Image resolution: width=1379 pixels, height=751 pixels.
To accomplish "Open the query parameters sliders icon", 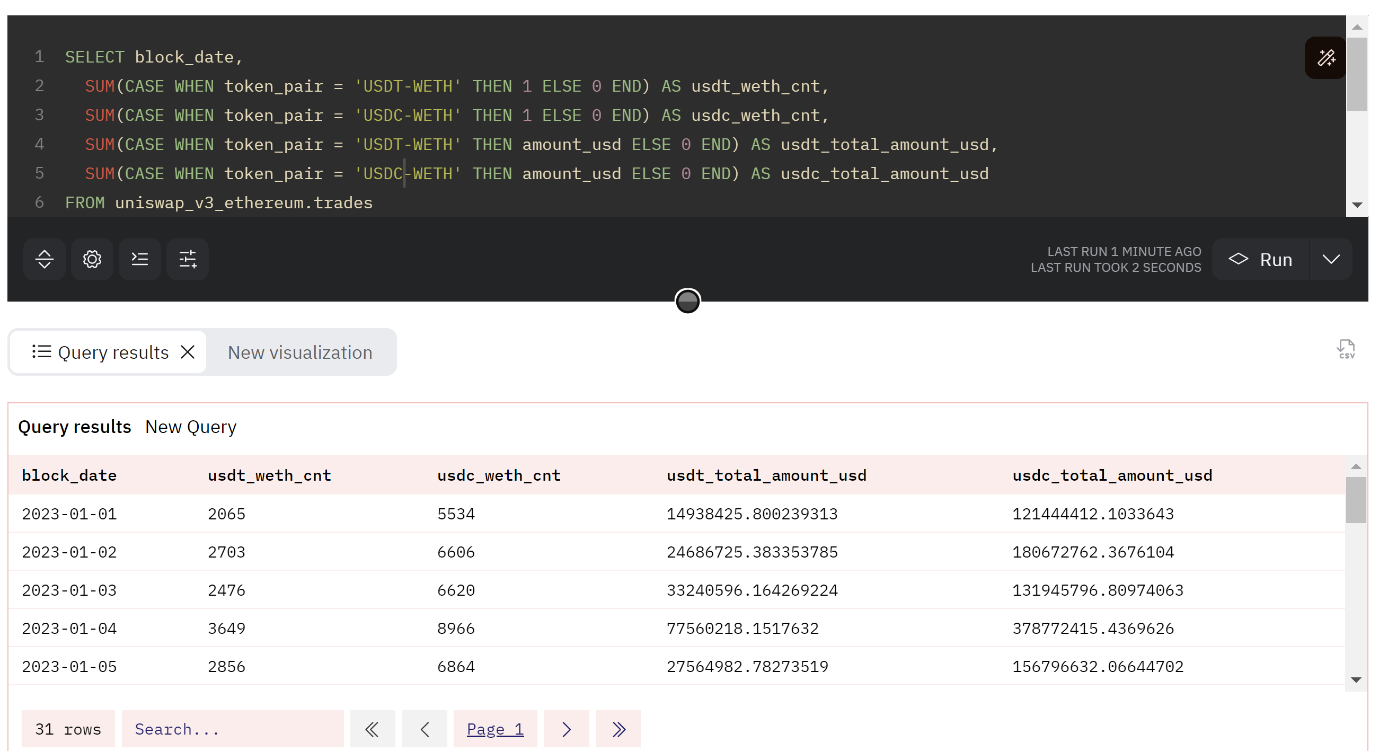I will [188, 259].
